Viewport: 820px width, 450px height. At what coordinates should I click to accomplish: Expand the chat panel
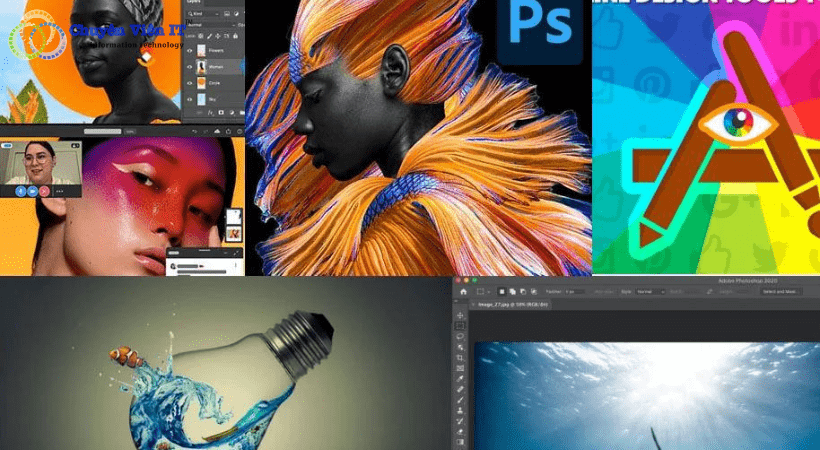pyautogui.click(x=236, y=253)
